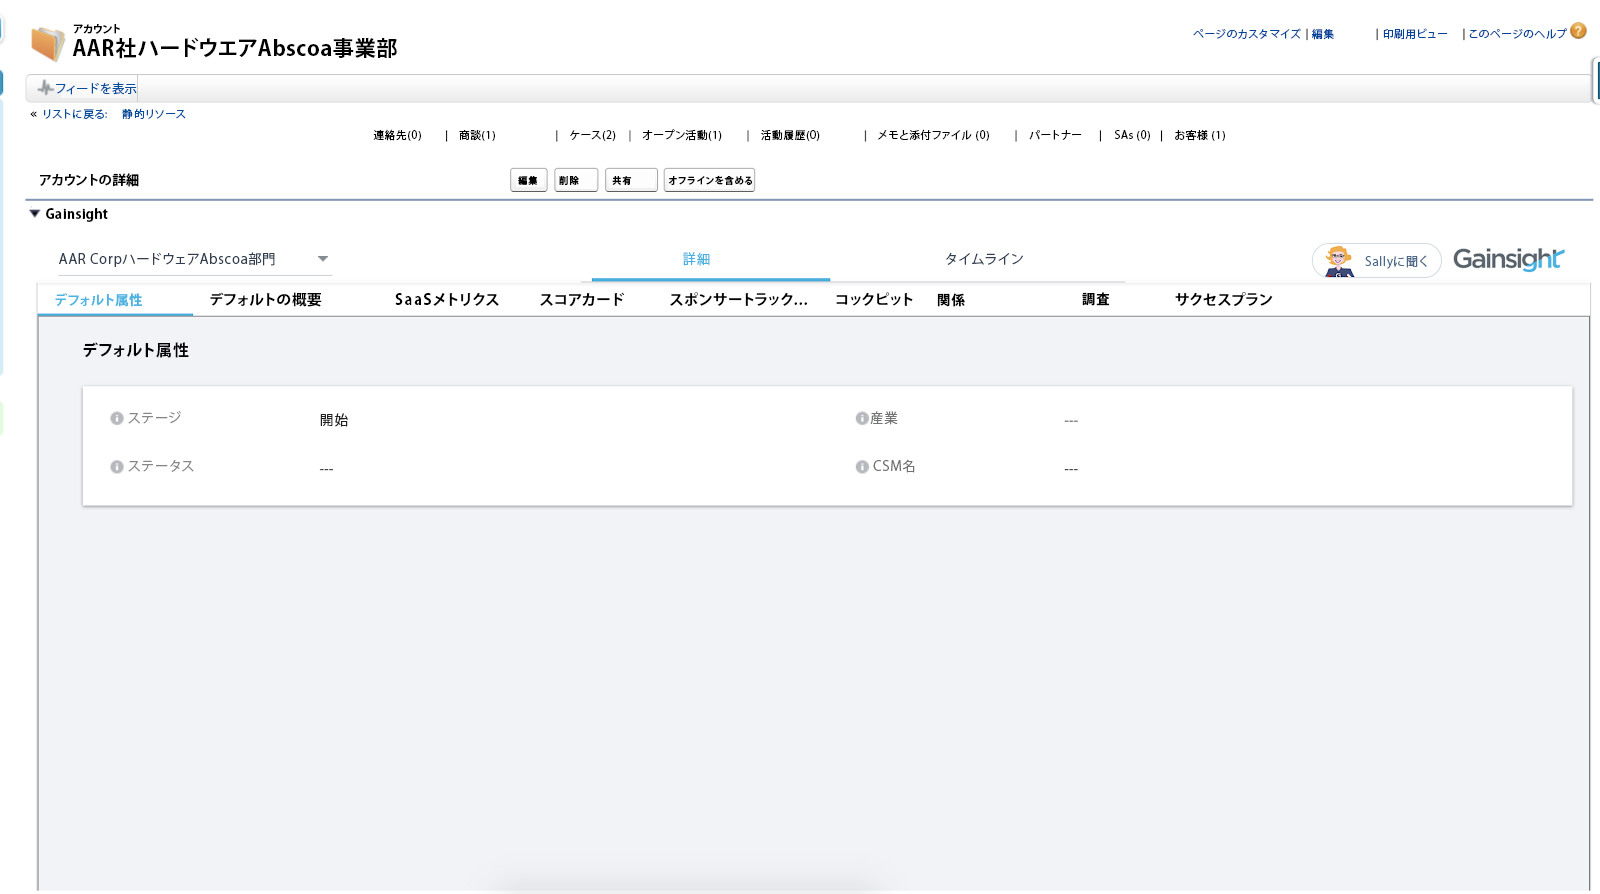
Task: Click フィードを表示 link
Action: [x=96, y=89]
